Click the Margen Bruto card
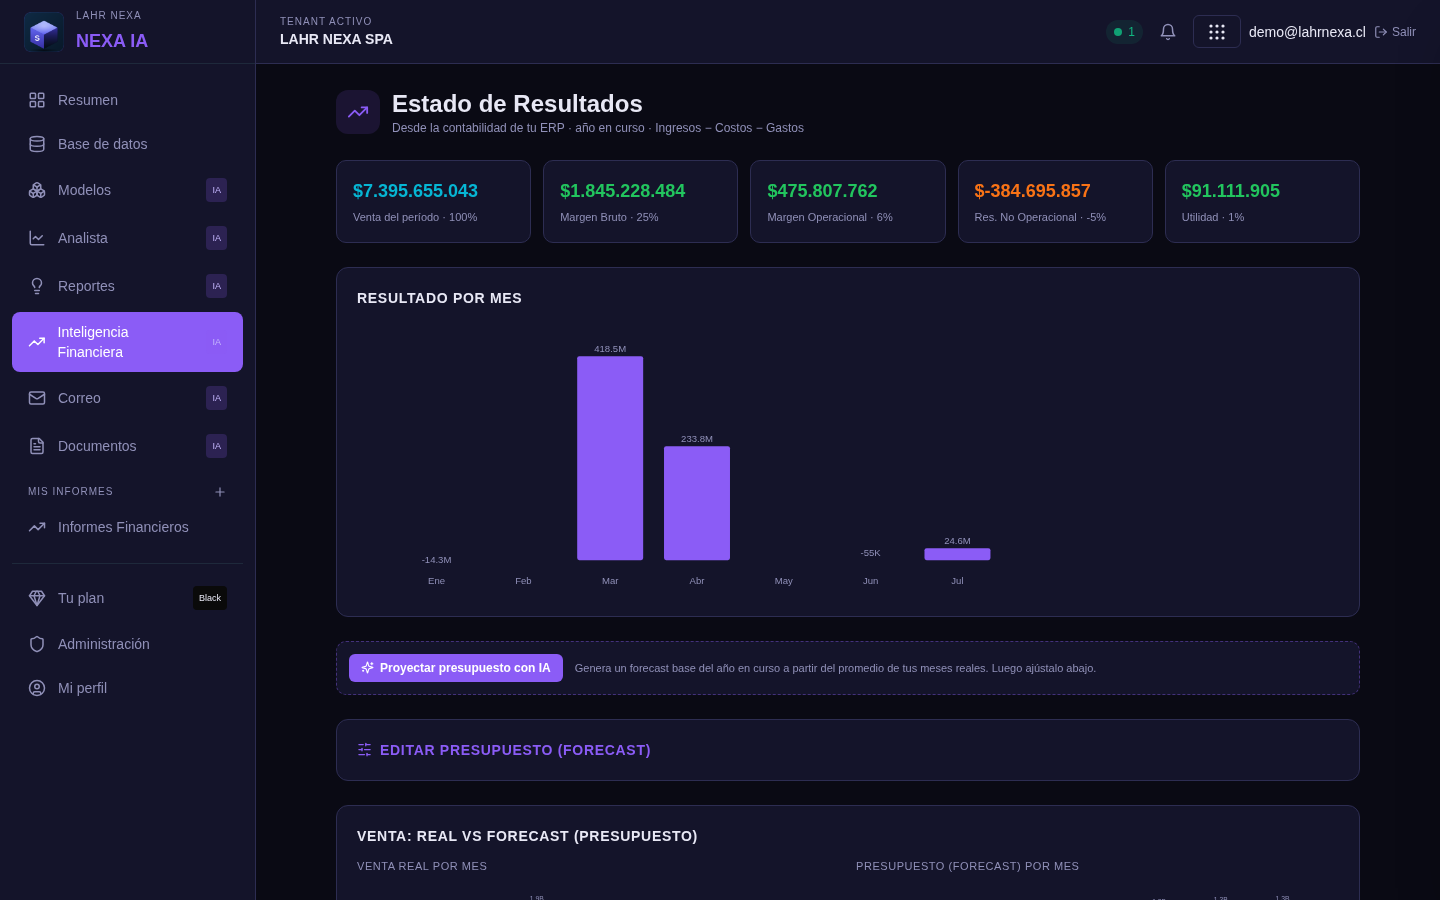The image size is (1440, 900). [640, 201]
